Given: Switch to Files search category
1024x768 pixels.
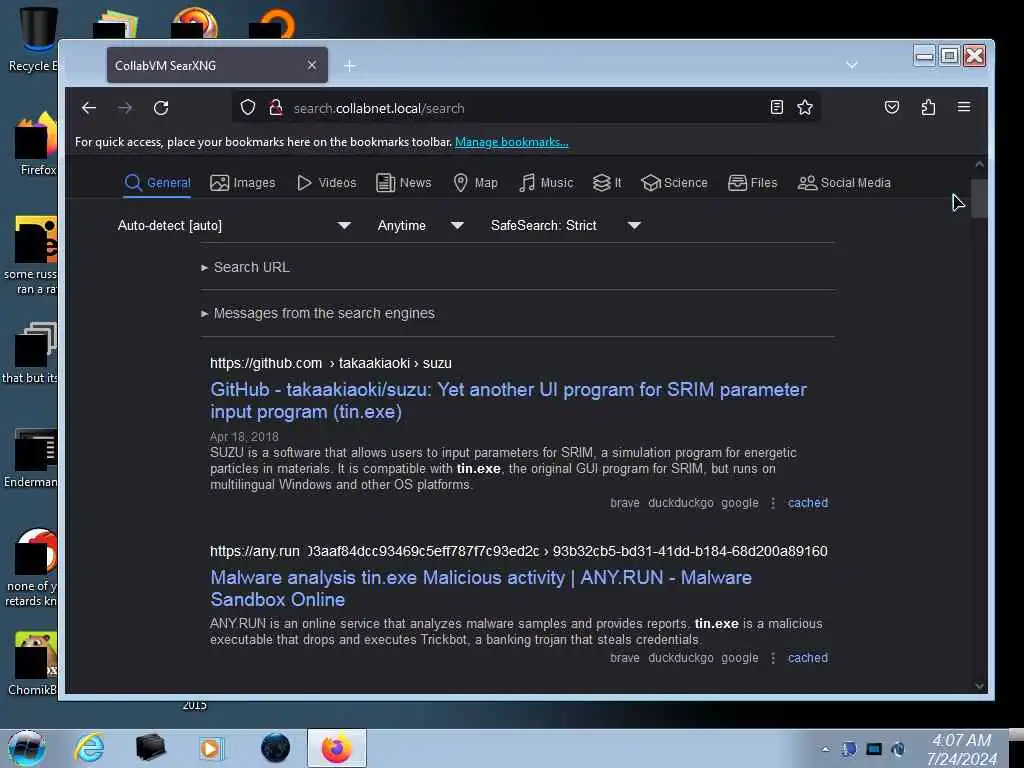Looking at the screenshot, I should tap(752, 183).
